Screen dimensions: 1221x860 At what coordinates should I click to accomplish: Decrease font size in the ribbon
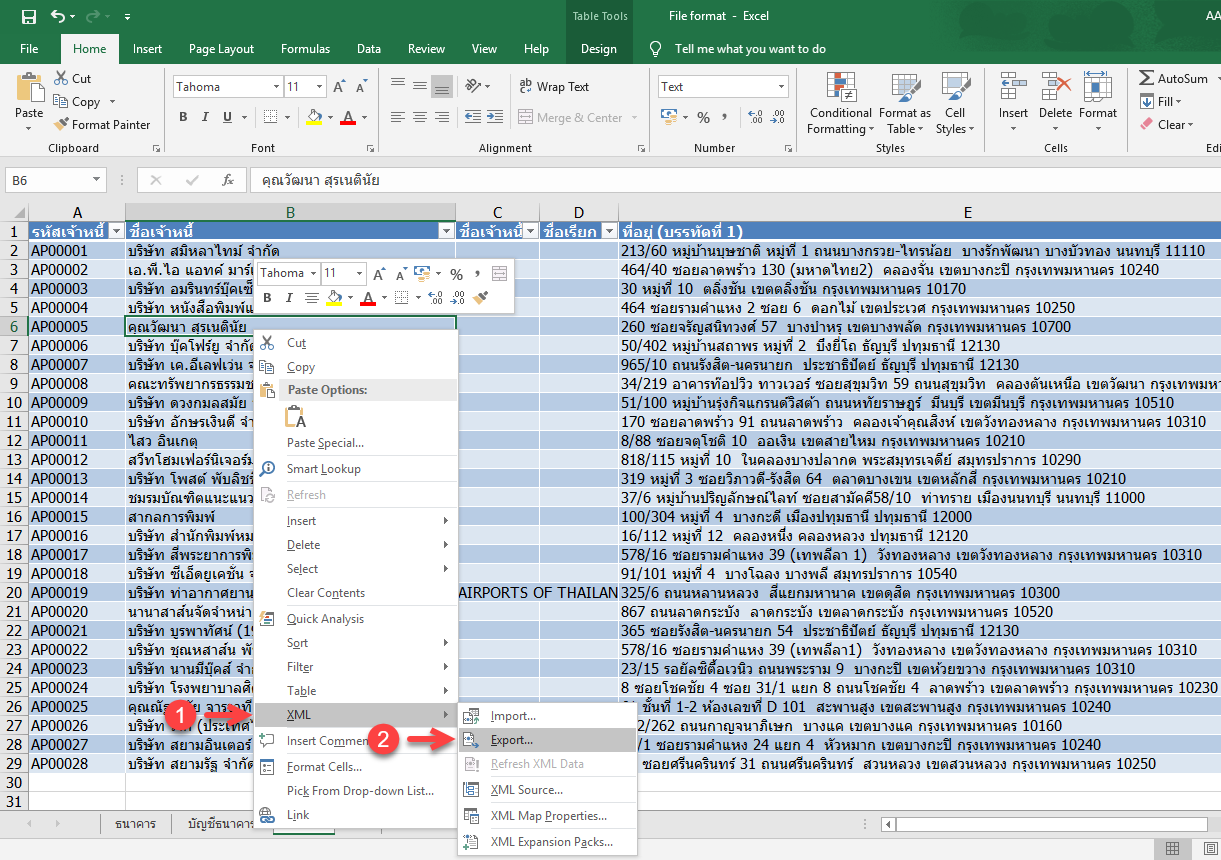coord(364,87)
